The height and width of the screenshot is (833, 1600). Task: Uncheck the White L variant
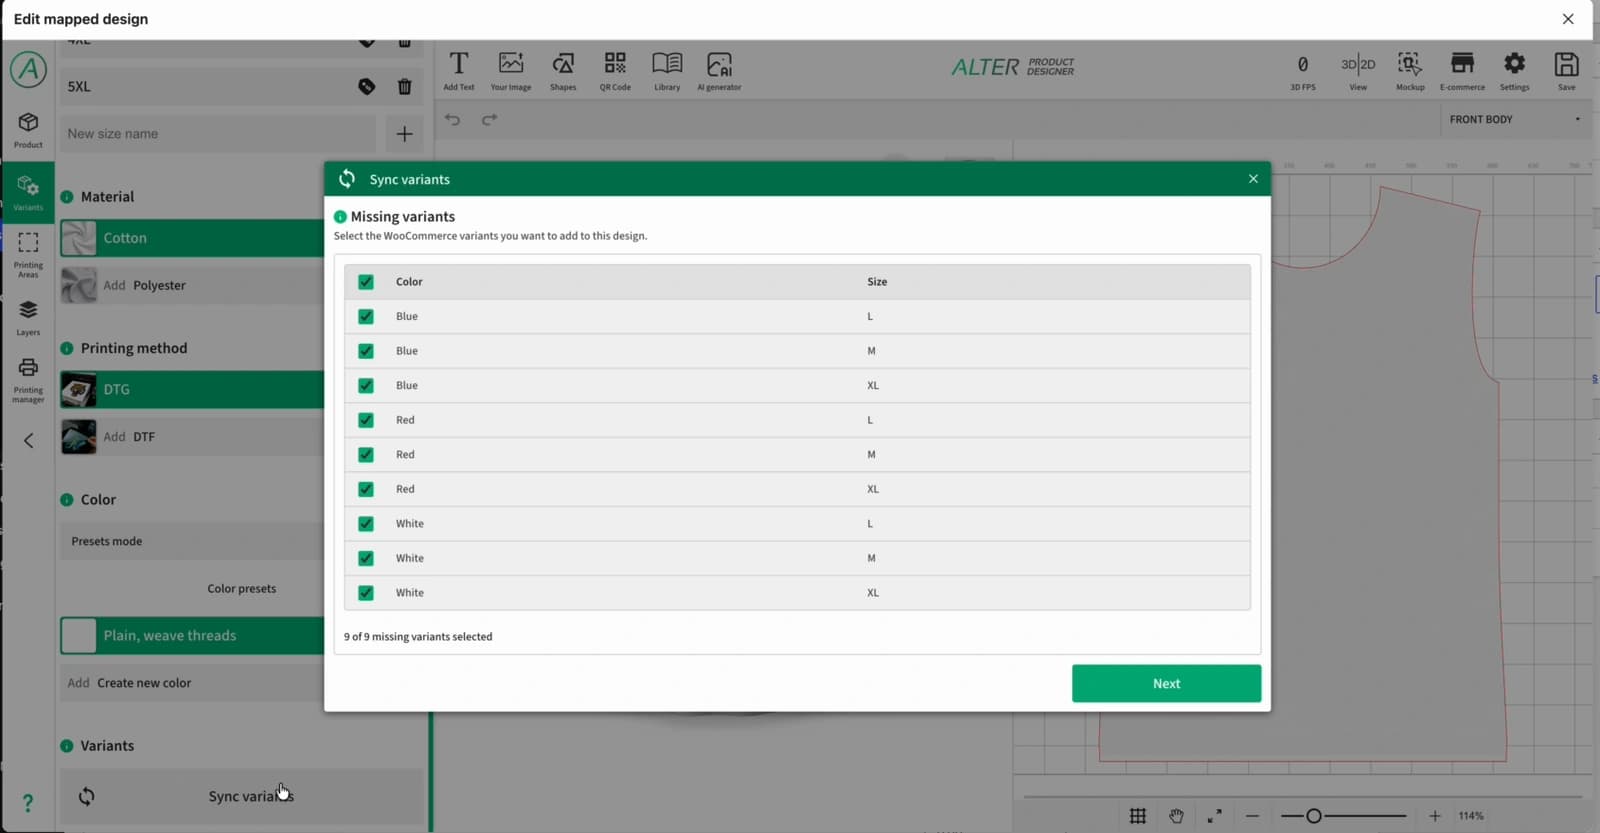pyautogui.click(x=366, y=523)
